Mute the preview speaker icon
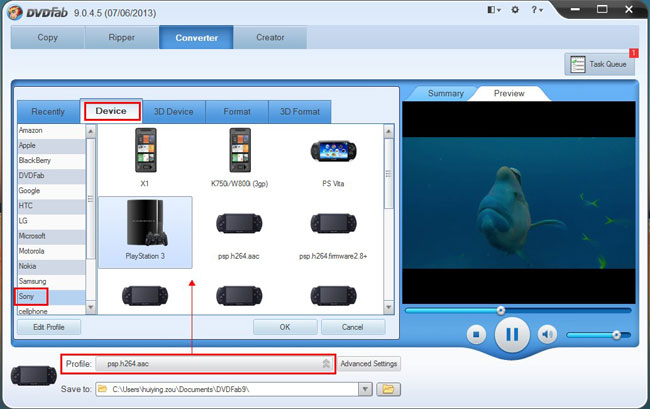Viewport: 650px width, 409px height. click(547, 334)
